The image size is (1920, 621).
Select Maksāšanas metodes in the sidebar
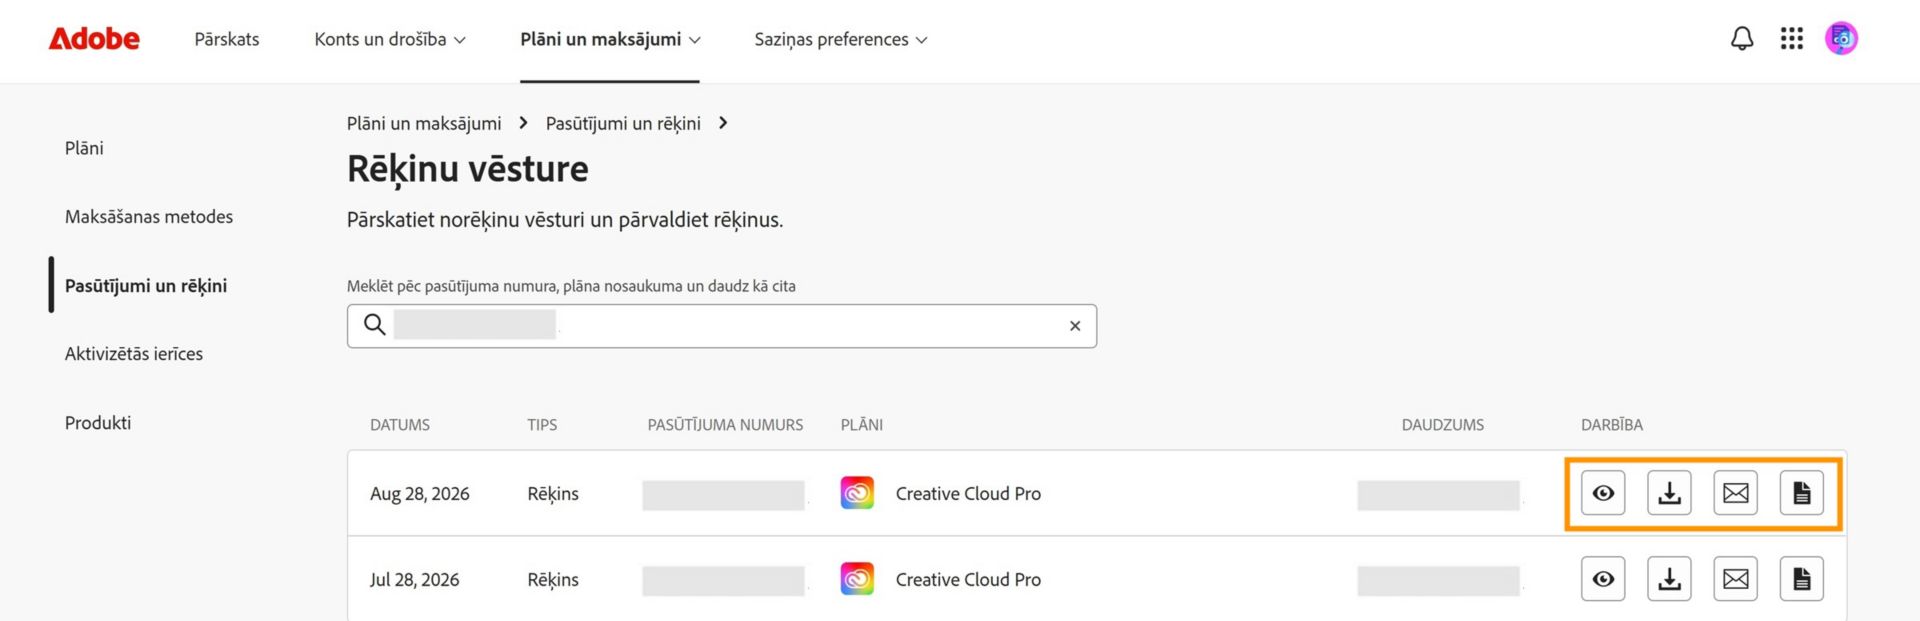tap(149, 217)
